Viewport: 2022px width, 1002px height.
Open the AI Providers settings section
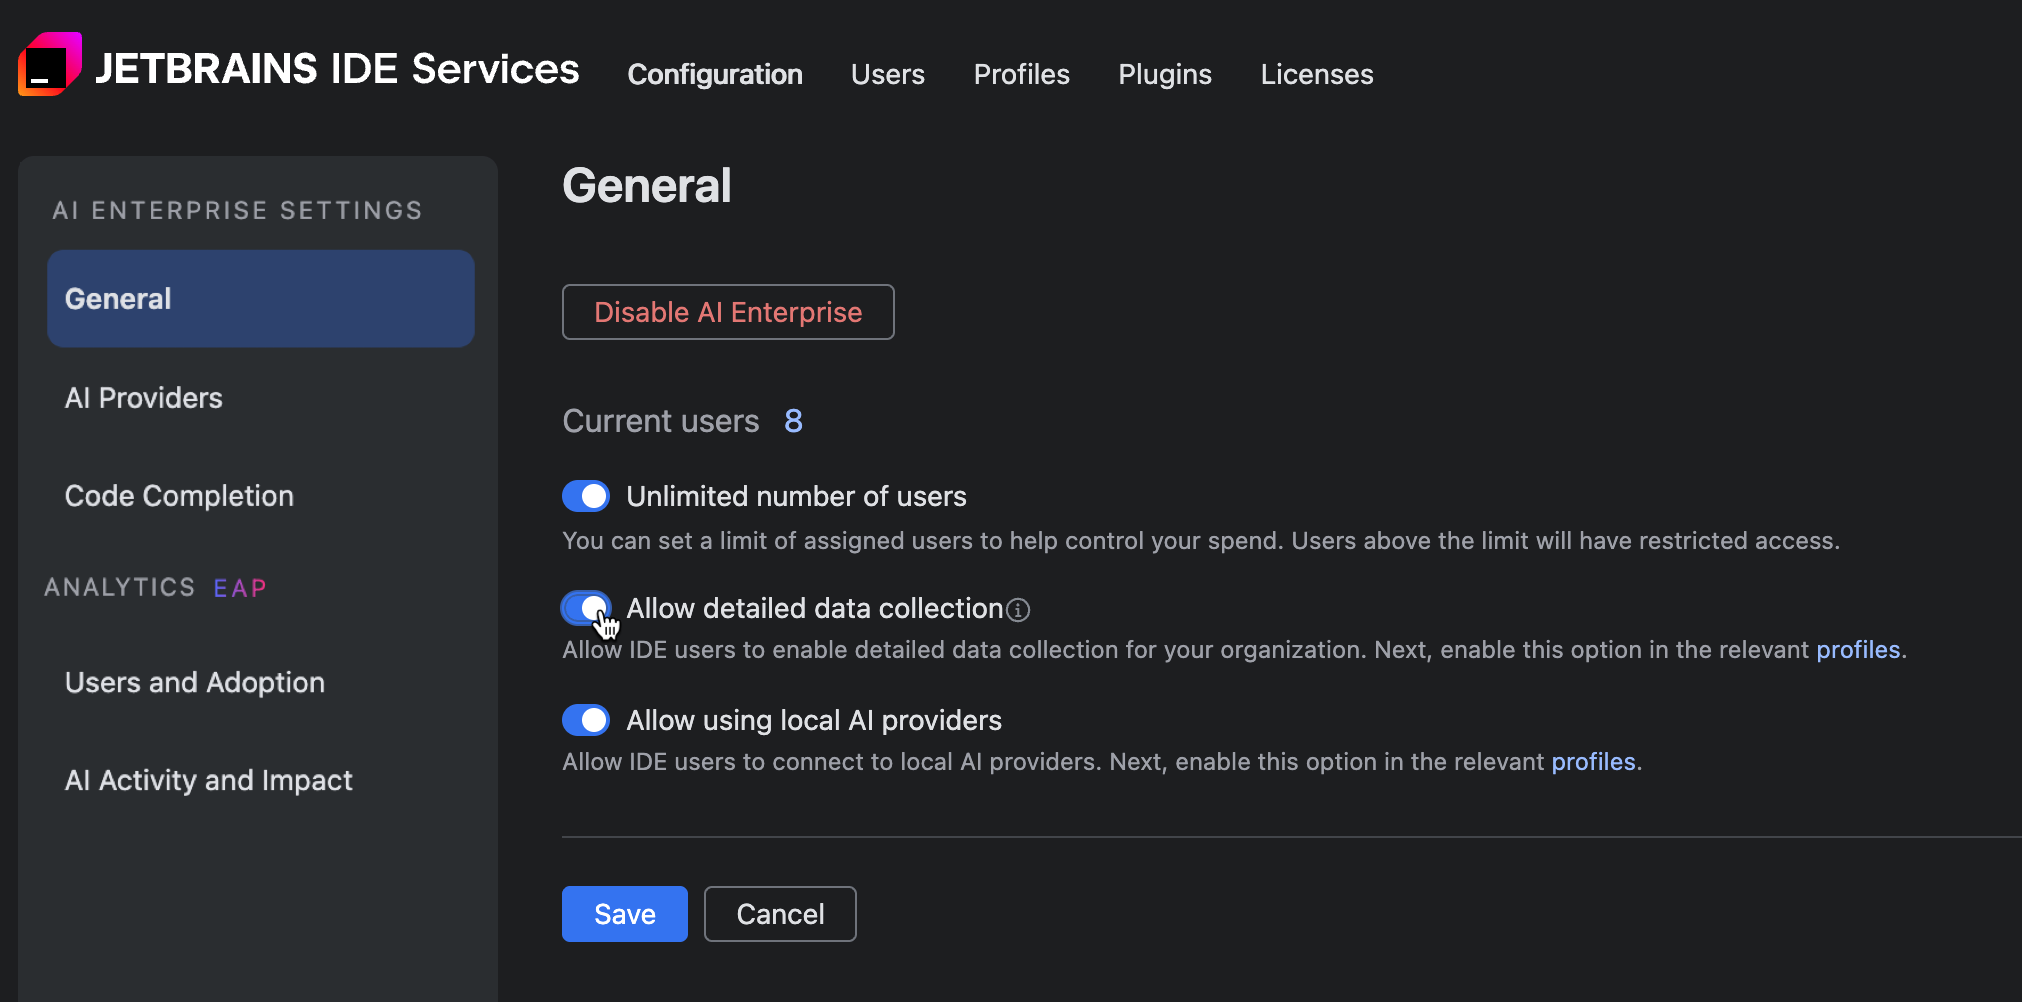(143, 397)
